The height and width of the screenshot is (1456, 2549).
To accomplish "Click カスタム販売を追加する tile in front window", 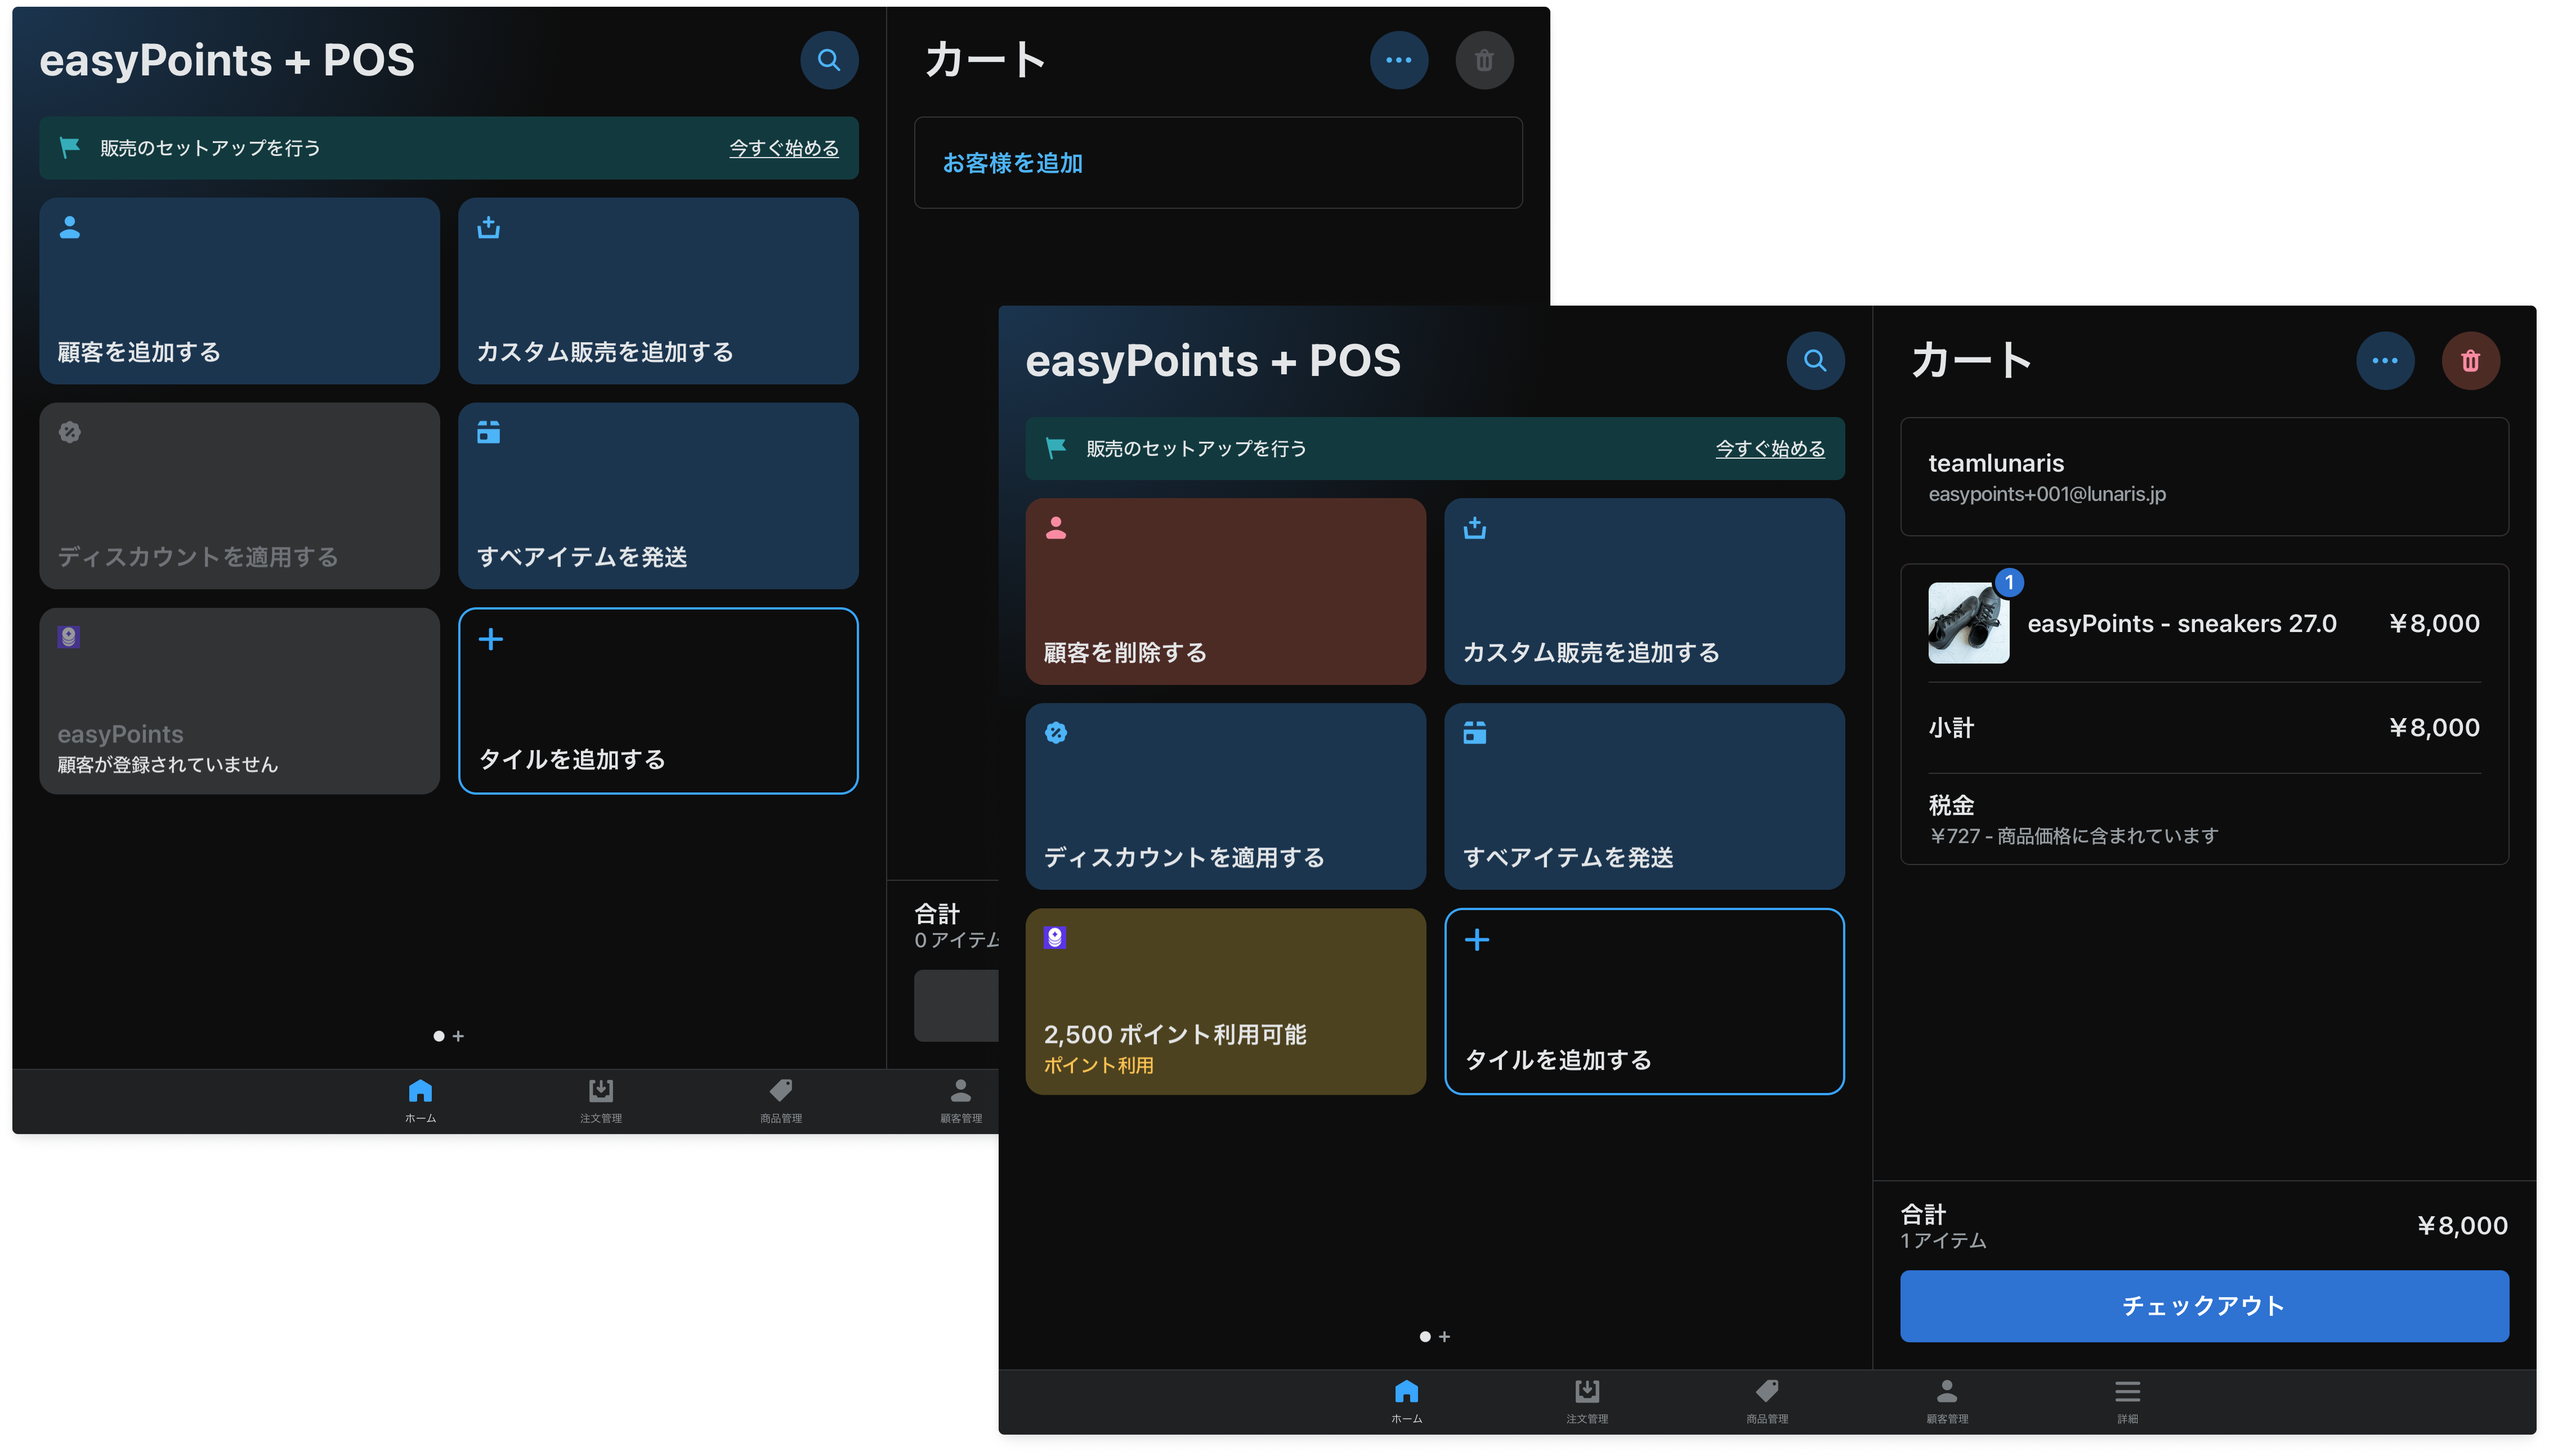I will [1644, 591].
